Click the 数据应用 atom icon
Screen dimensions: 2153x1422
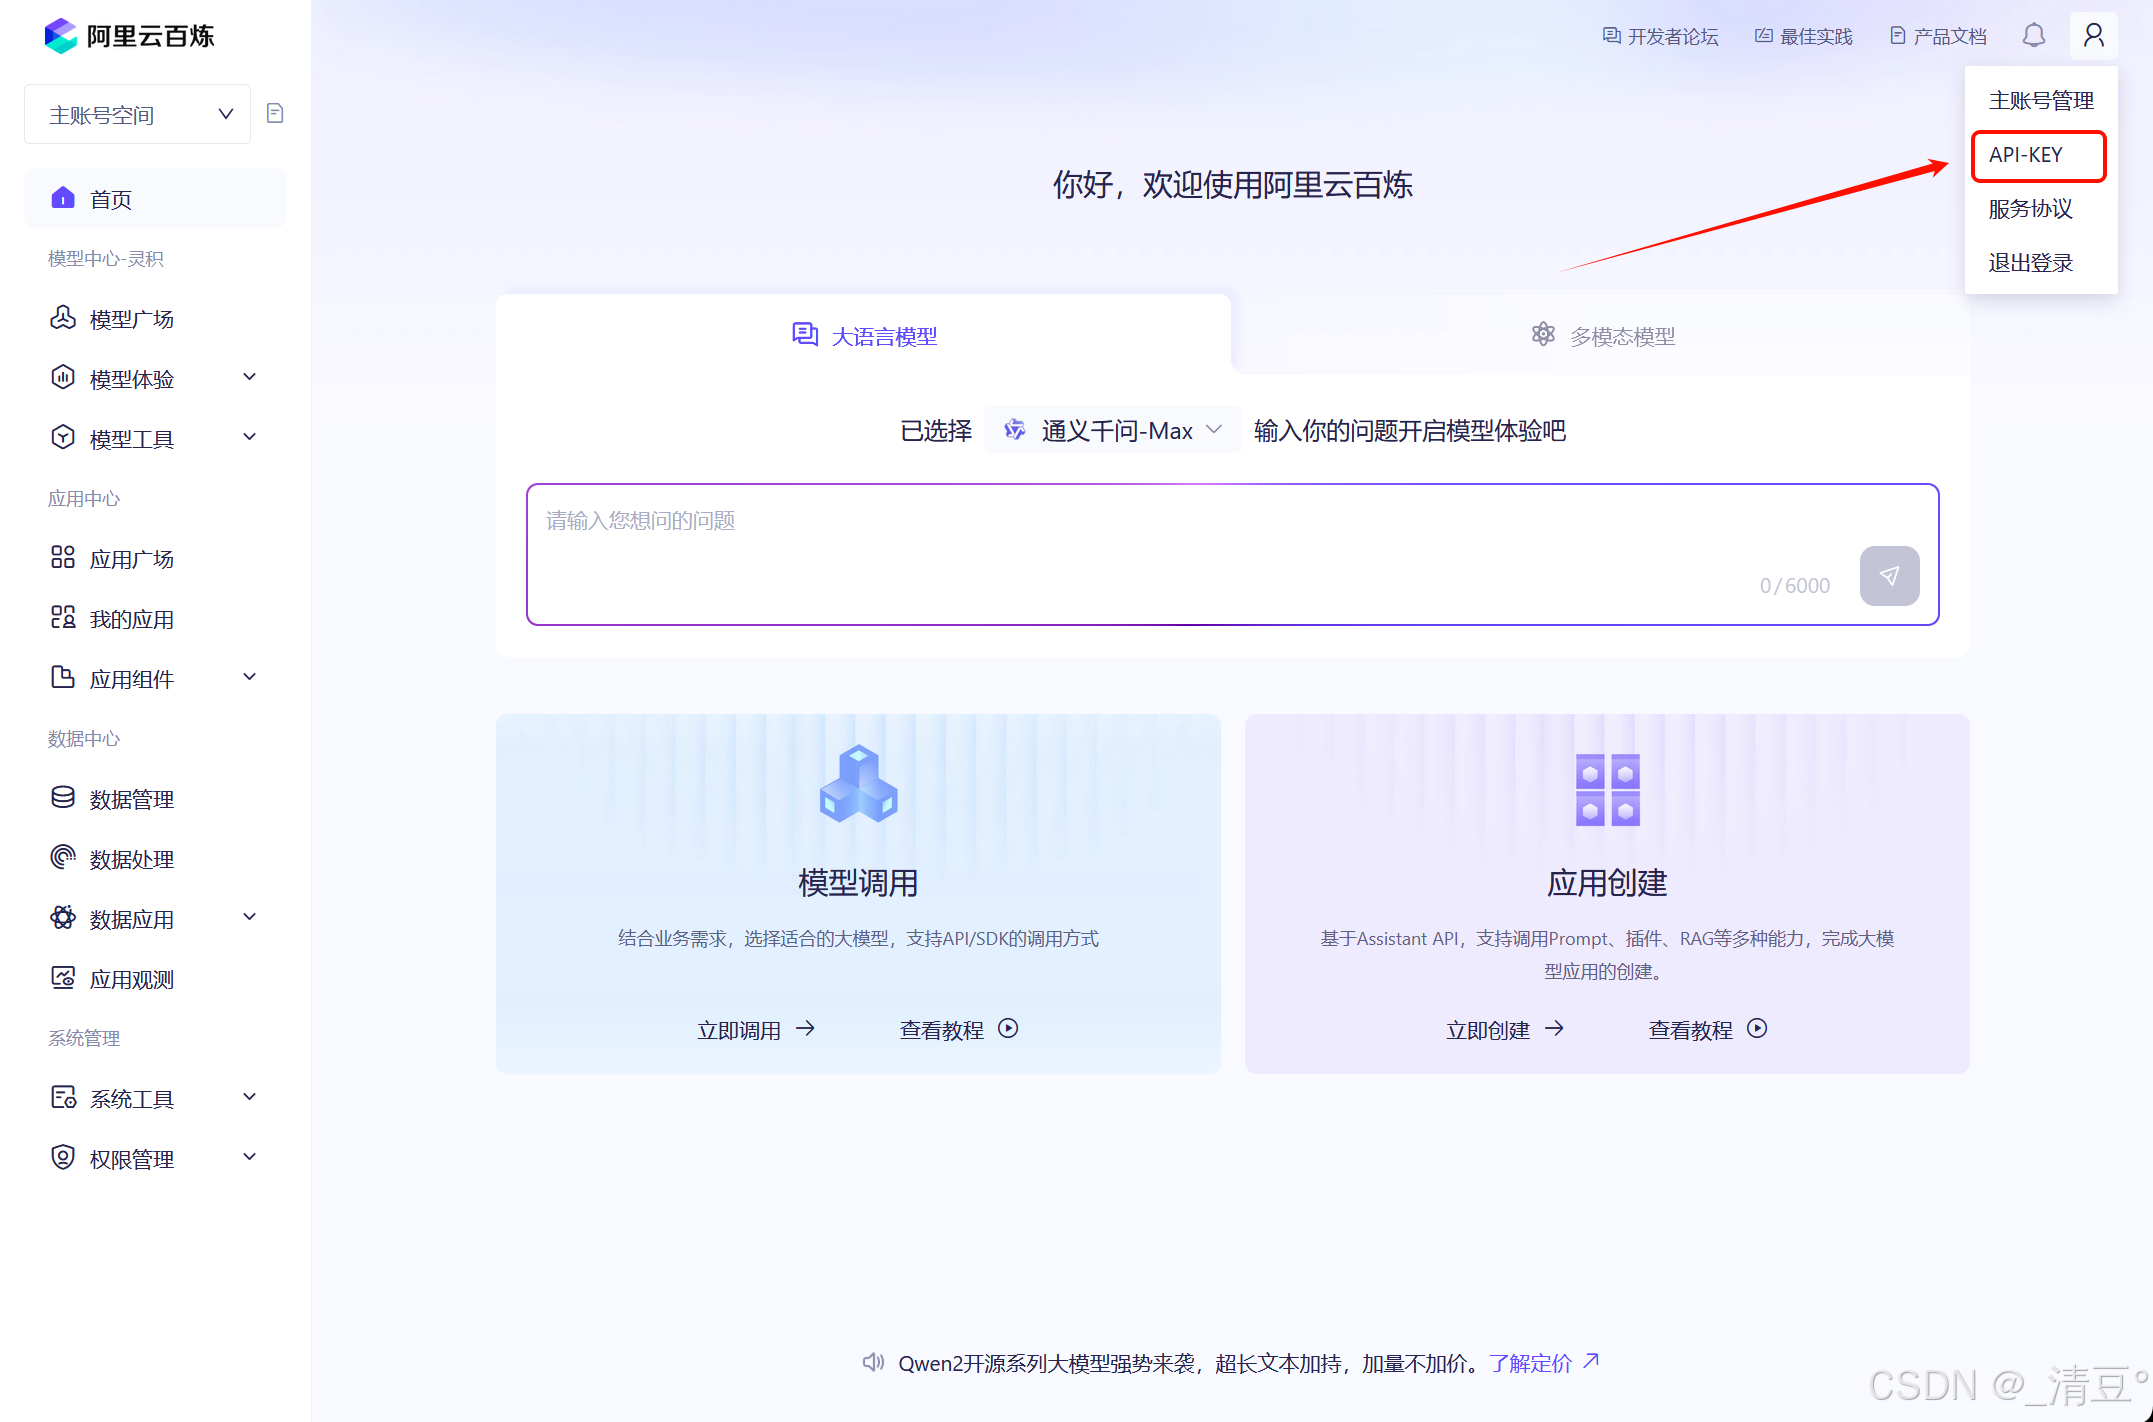(63, 918)
